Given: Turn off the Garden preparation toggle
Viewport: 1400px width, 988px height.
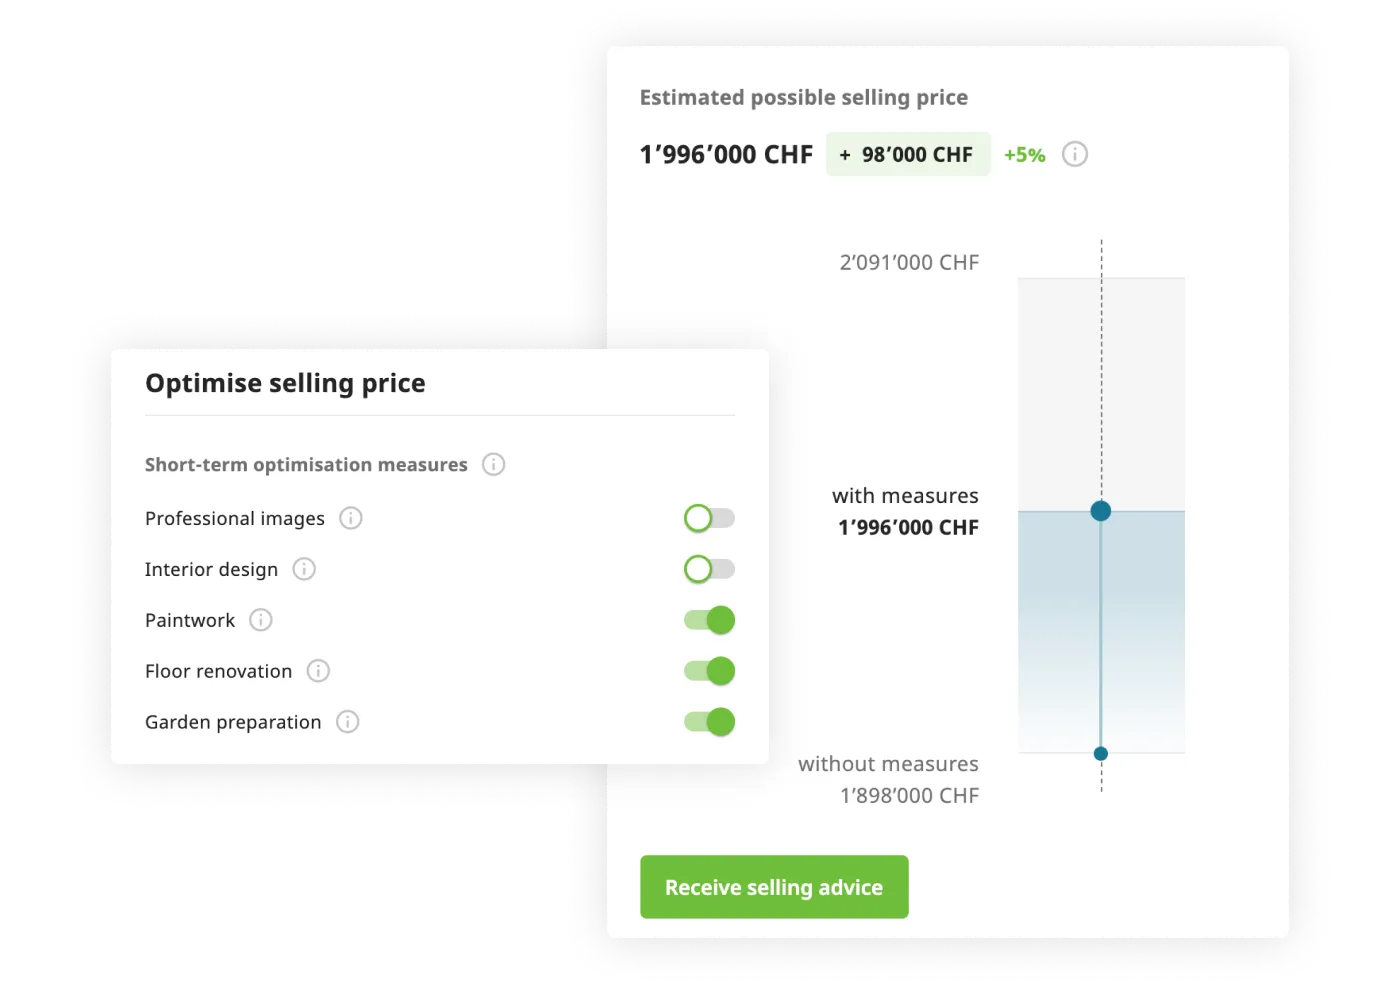Looking at the screenshot, I should tap(709, 722).
